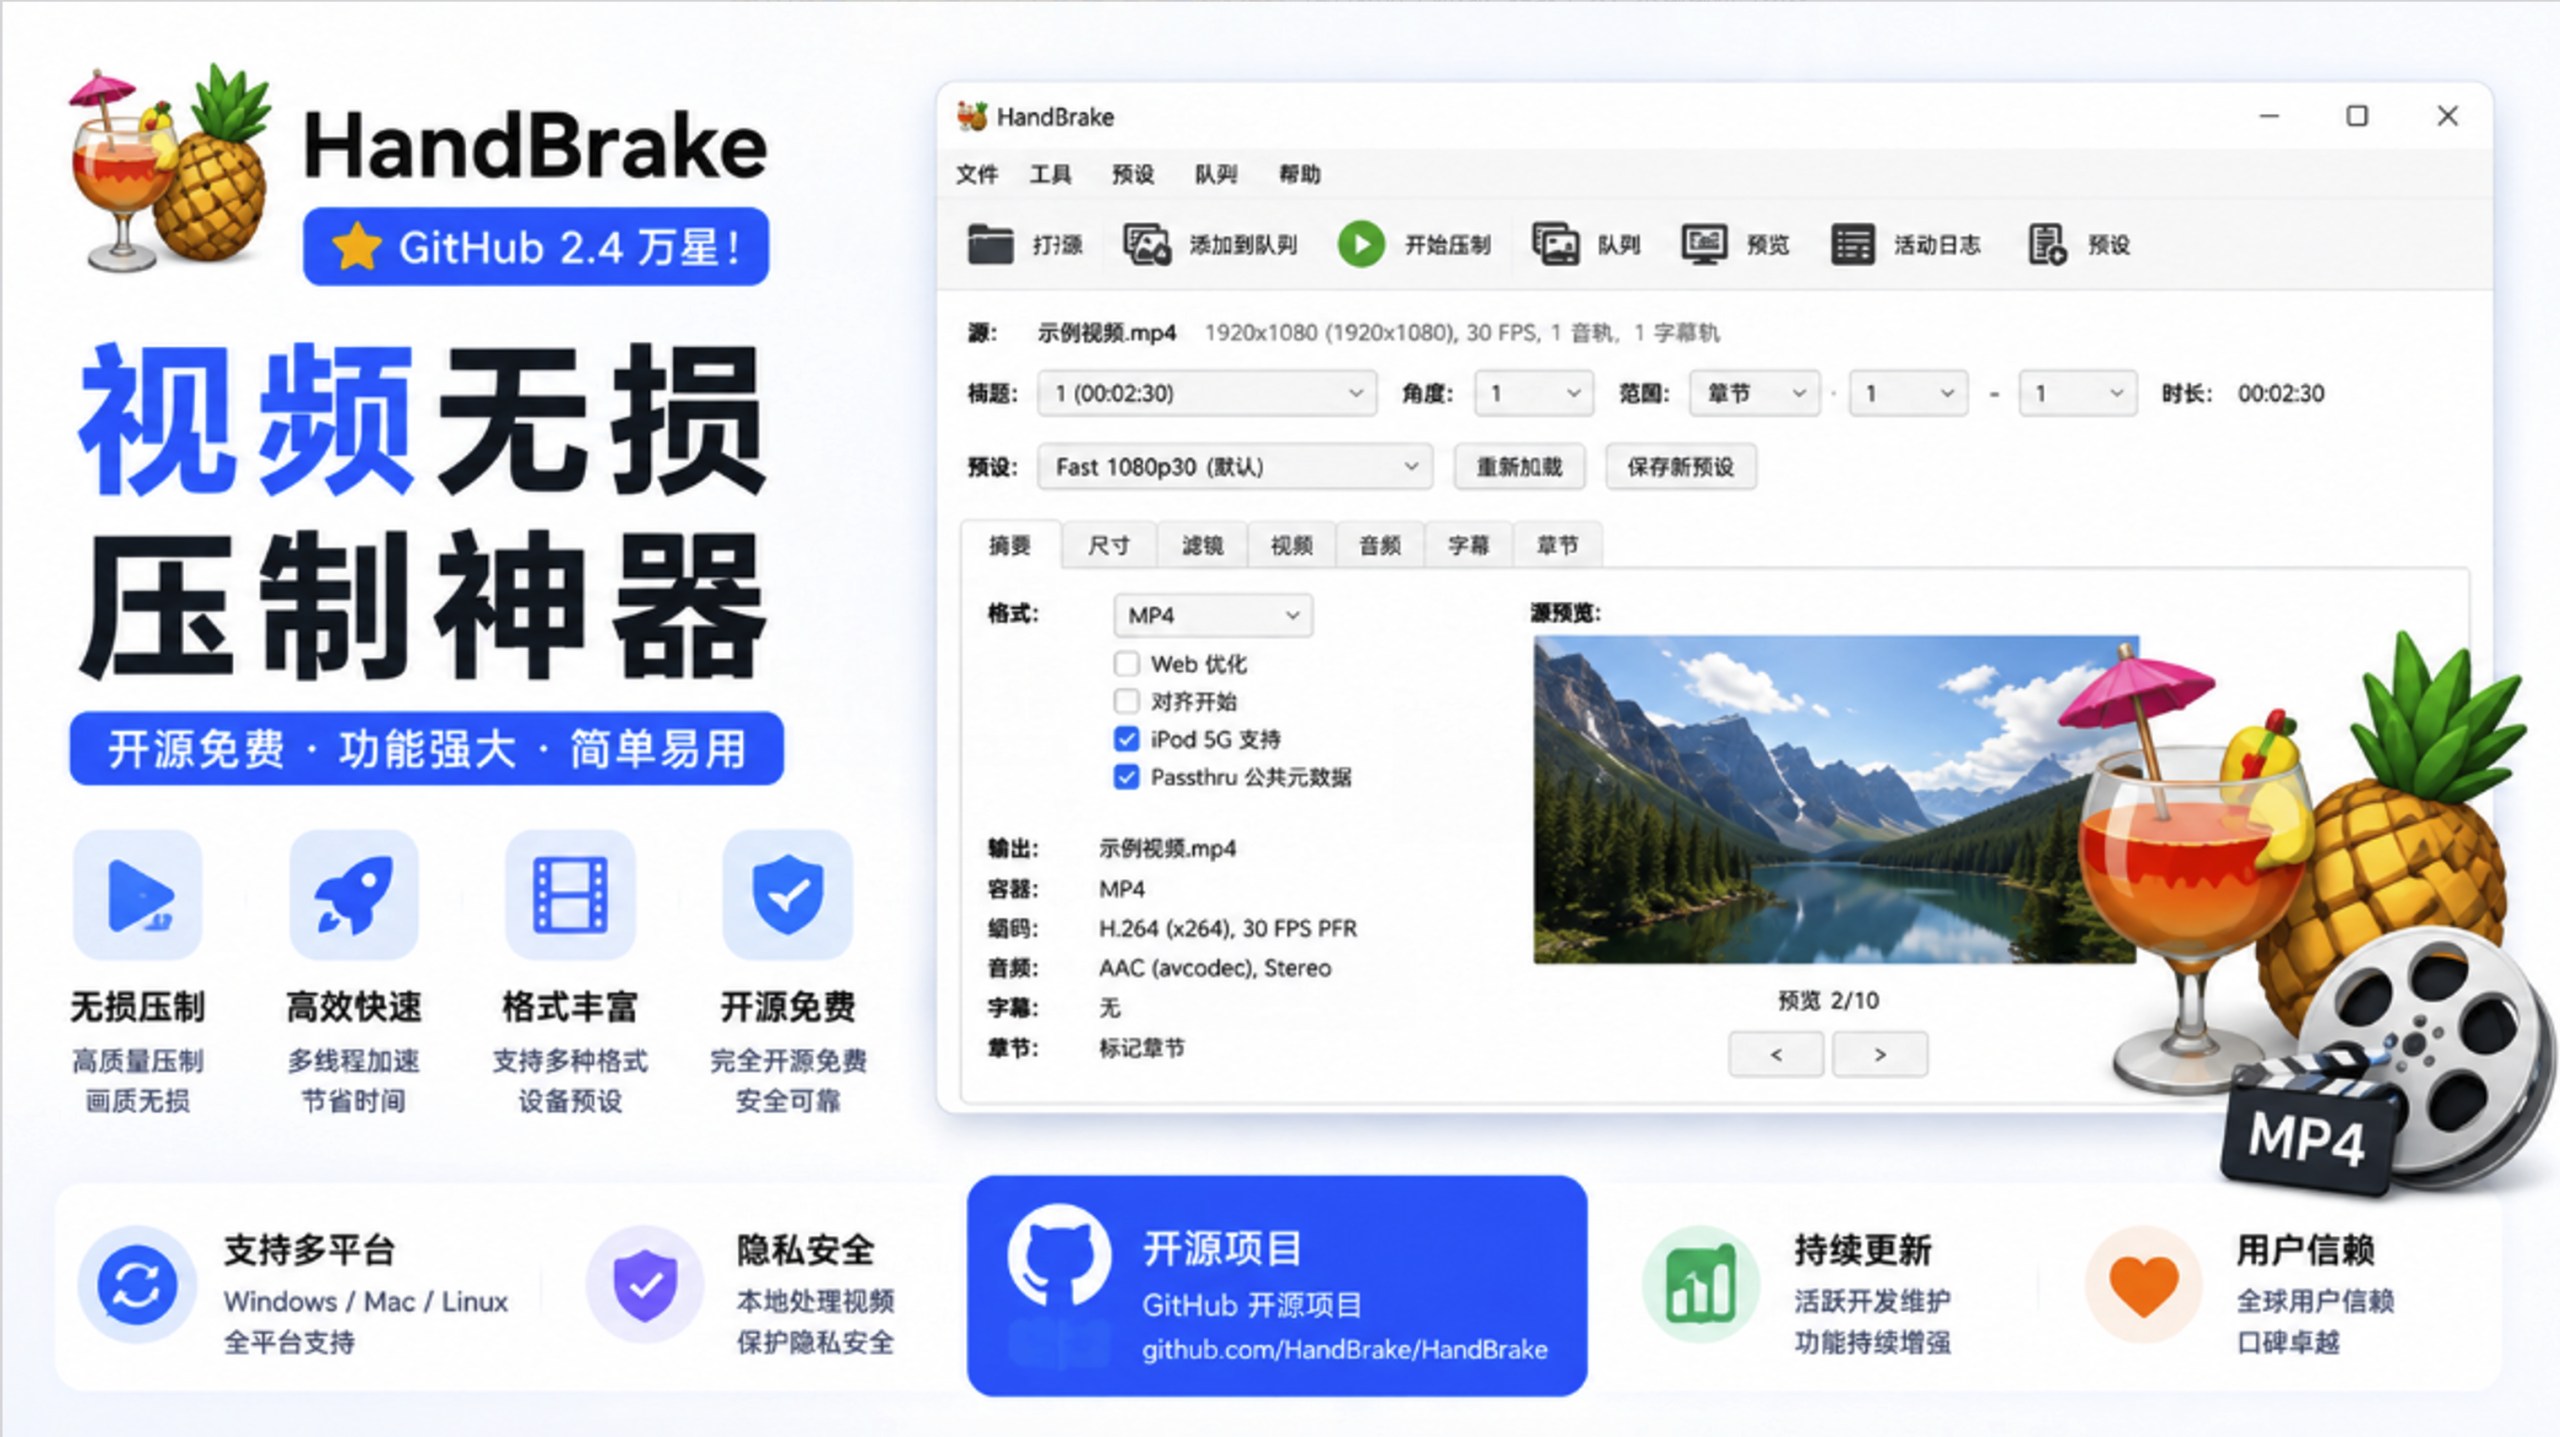2560x1437 pixels.
Task: Click the H.264 (x264), 30 FPS PFR text
Action: tap(1228, 928)
